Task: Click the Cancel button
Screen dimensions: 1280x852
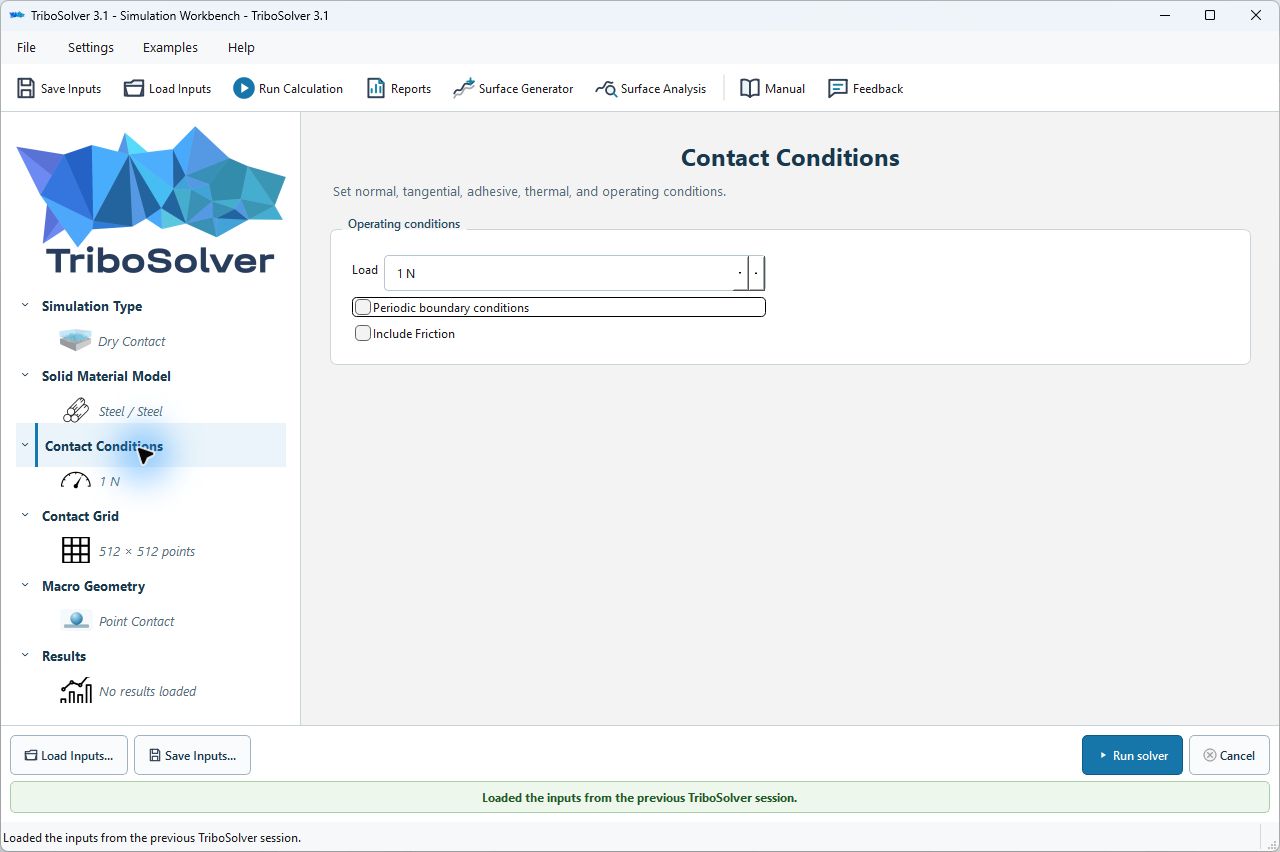Action: (1229, 755)
